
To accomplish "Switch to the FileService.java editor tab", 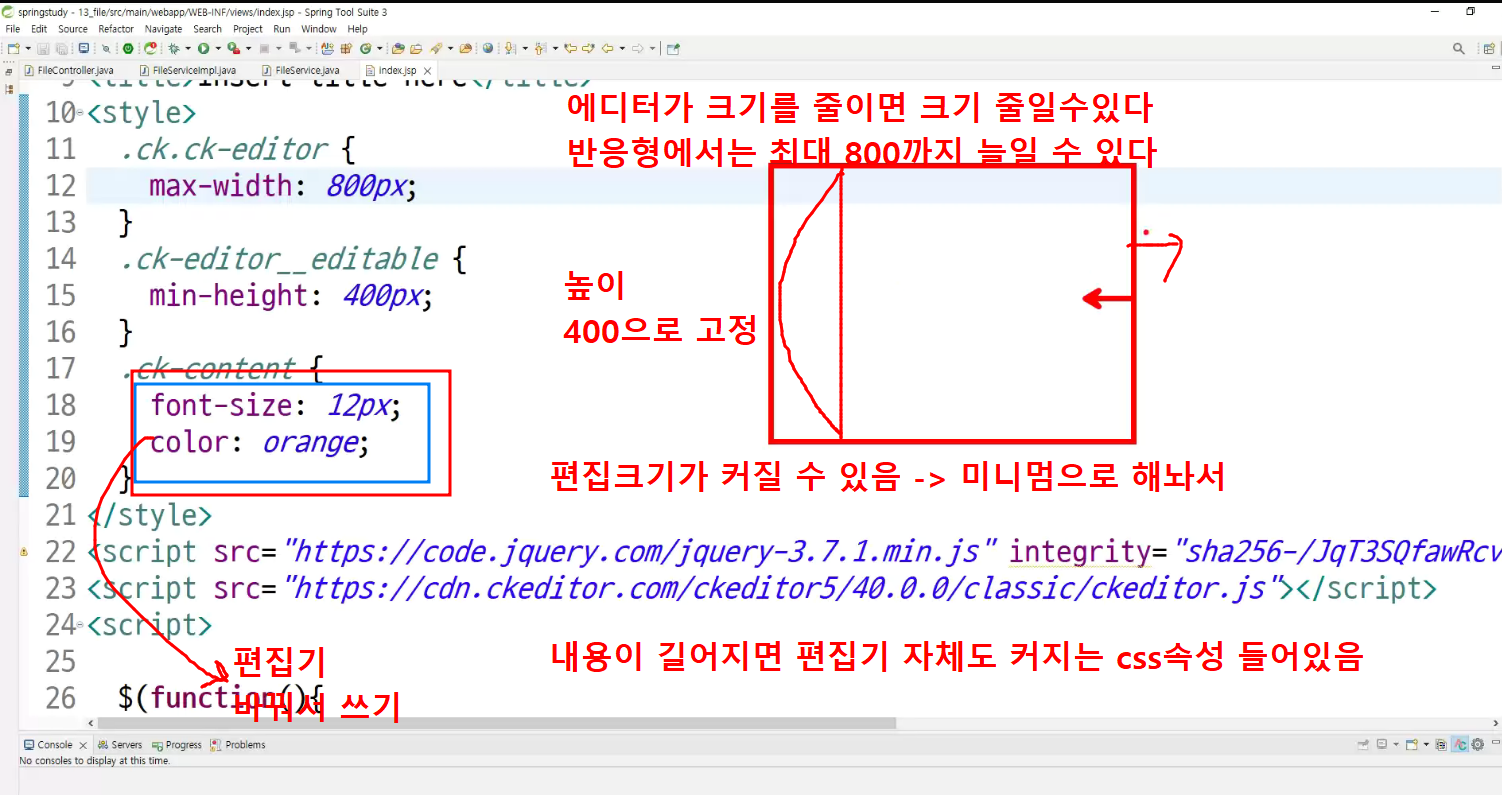I will [300, 71].
